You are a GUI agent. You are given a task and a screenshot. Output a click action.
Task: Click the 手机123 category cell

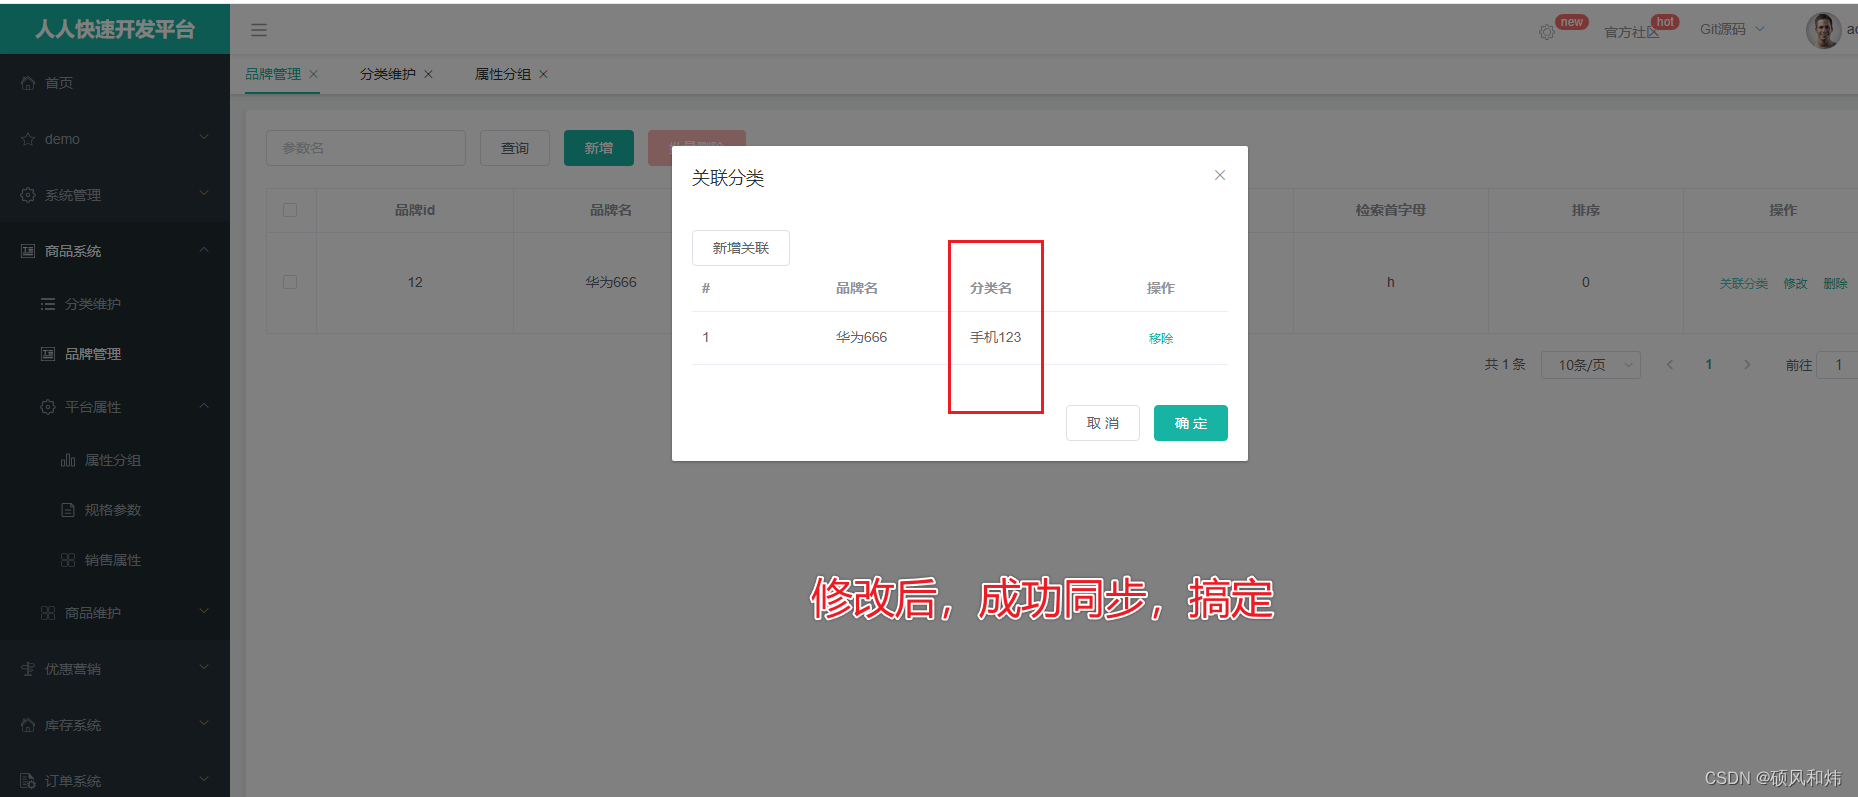click(996, 337)
